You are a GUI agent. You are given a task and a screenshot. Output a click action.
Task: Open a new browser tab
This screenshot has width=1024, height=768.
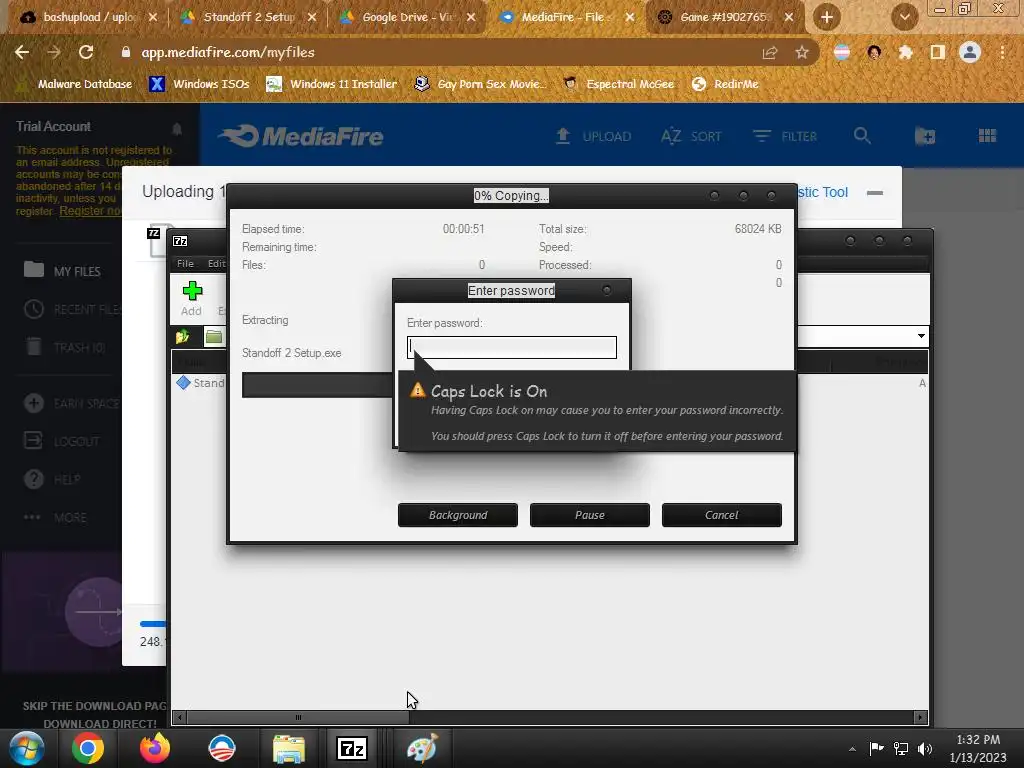pyautogui.click(x=827, y=17)
